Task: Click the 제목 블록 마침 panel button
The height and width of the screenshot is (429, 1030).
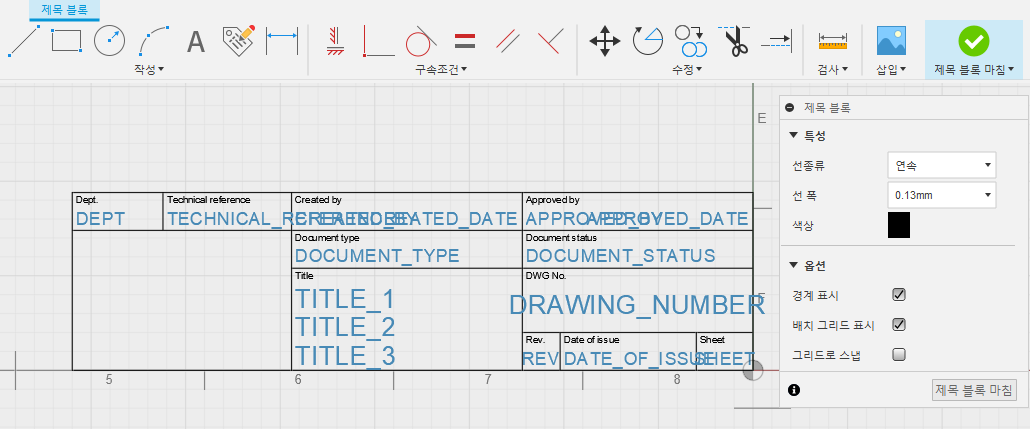Action: [x=975, y=390]
